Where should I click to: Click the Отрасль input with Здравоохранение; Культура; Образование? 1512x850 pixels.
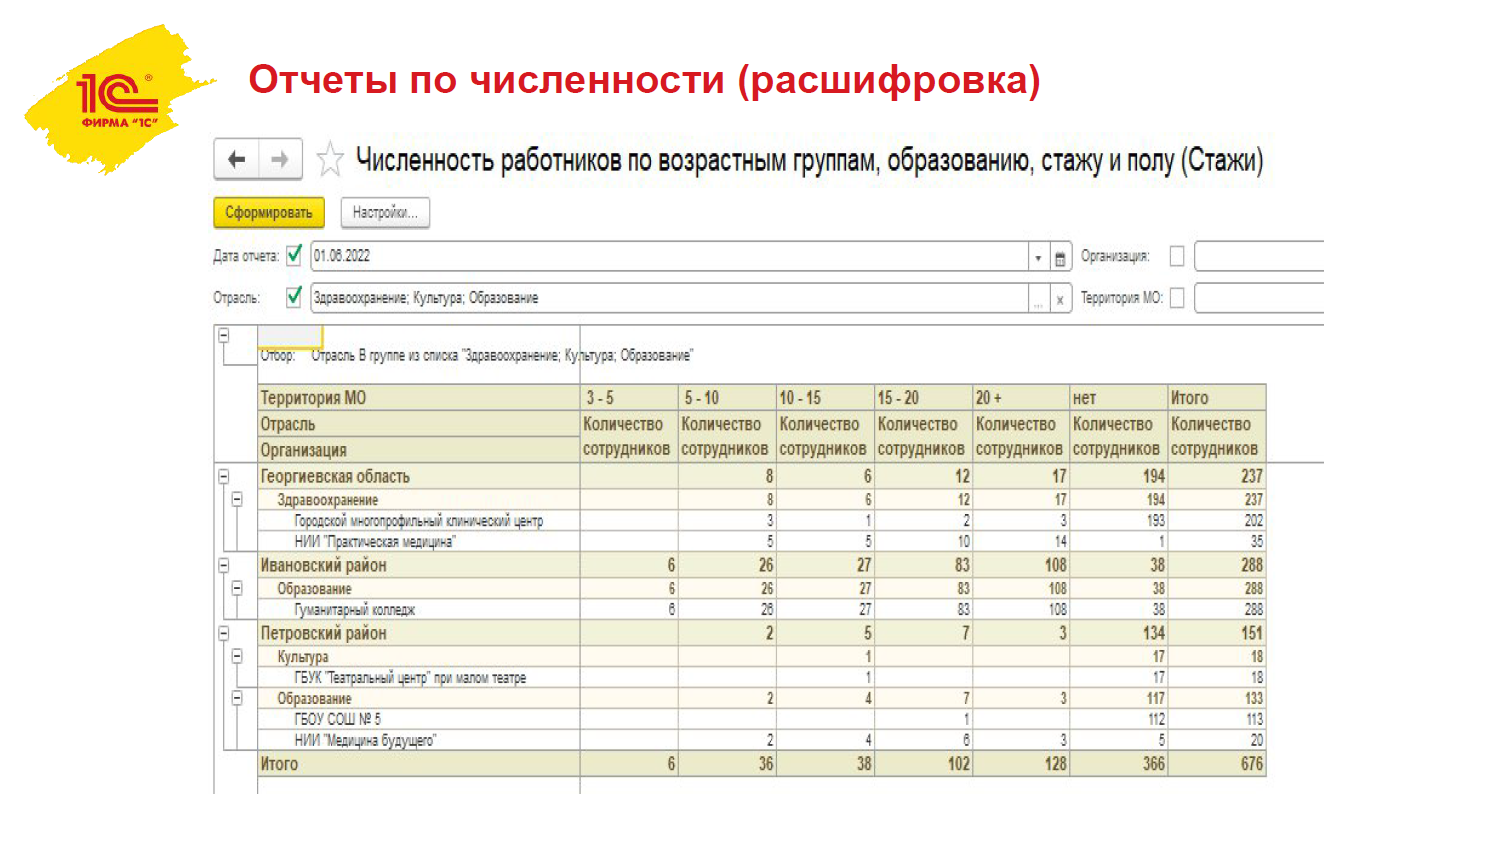pos(669,299)
